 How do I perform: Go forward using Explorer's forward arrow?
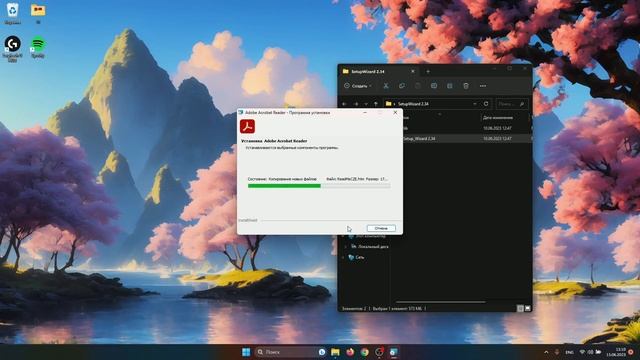(356, 104)
